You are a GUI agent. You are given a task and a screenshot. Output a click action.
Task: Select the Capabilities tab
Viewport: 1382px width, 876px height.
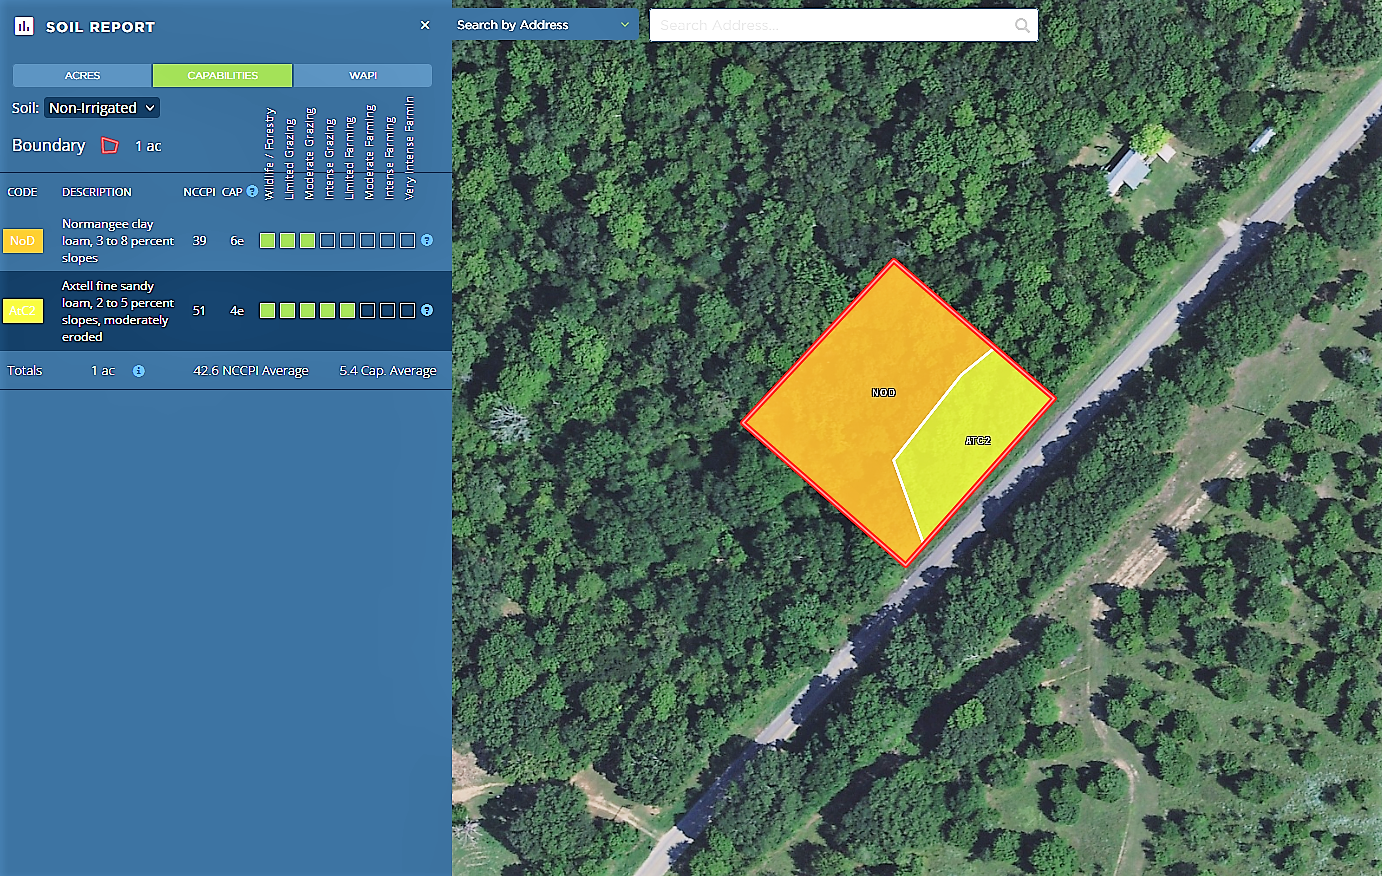(x=222, y=76)
